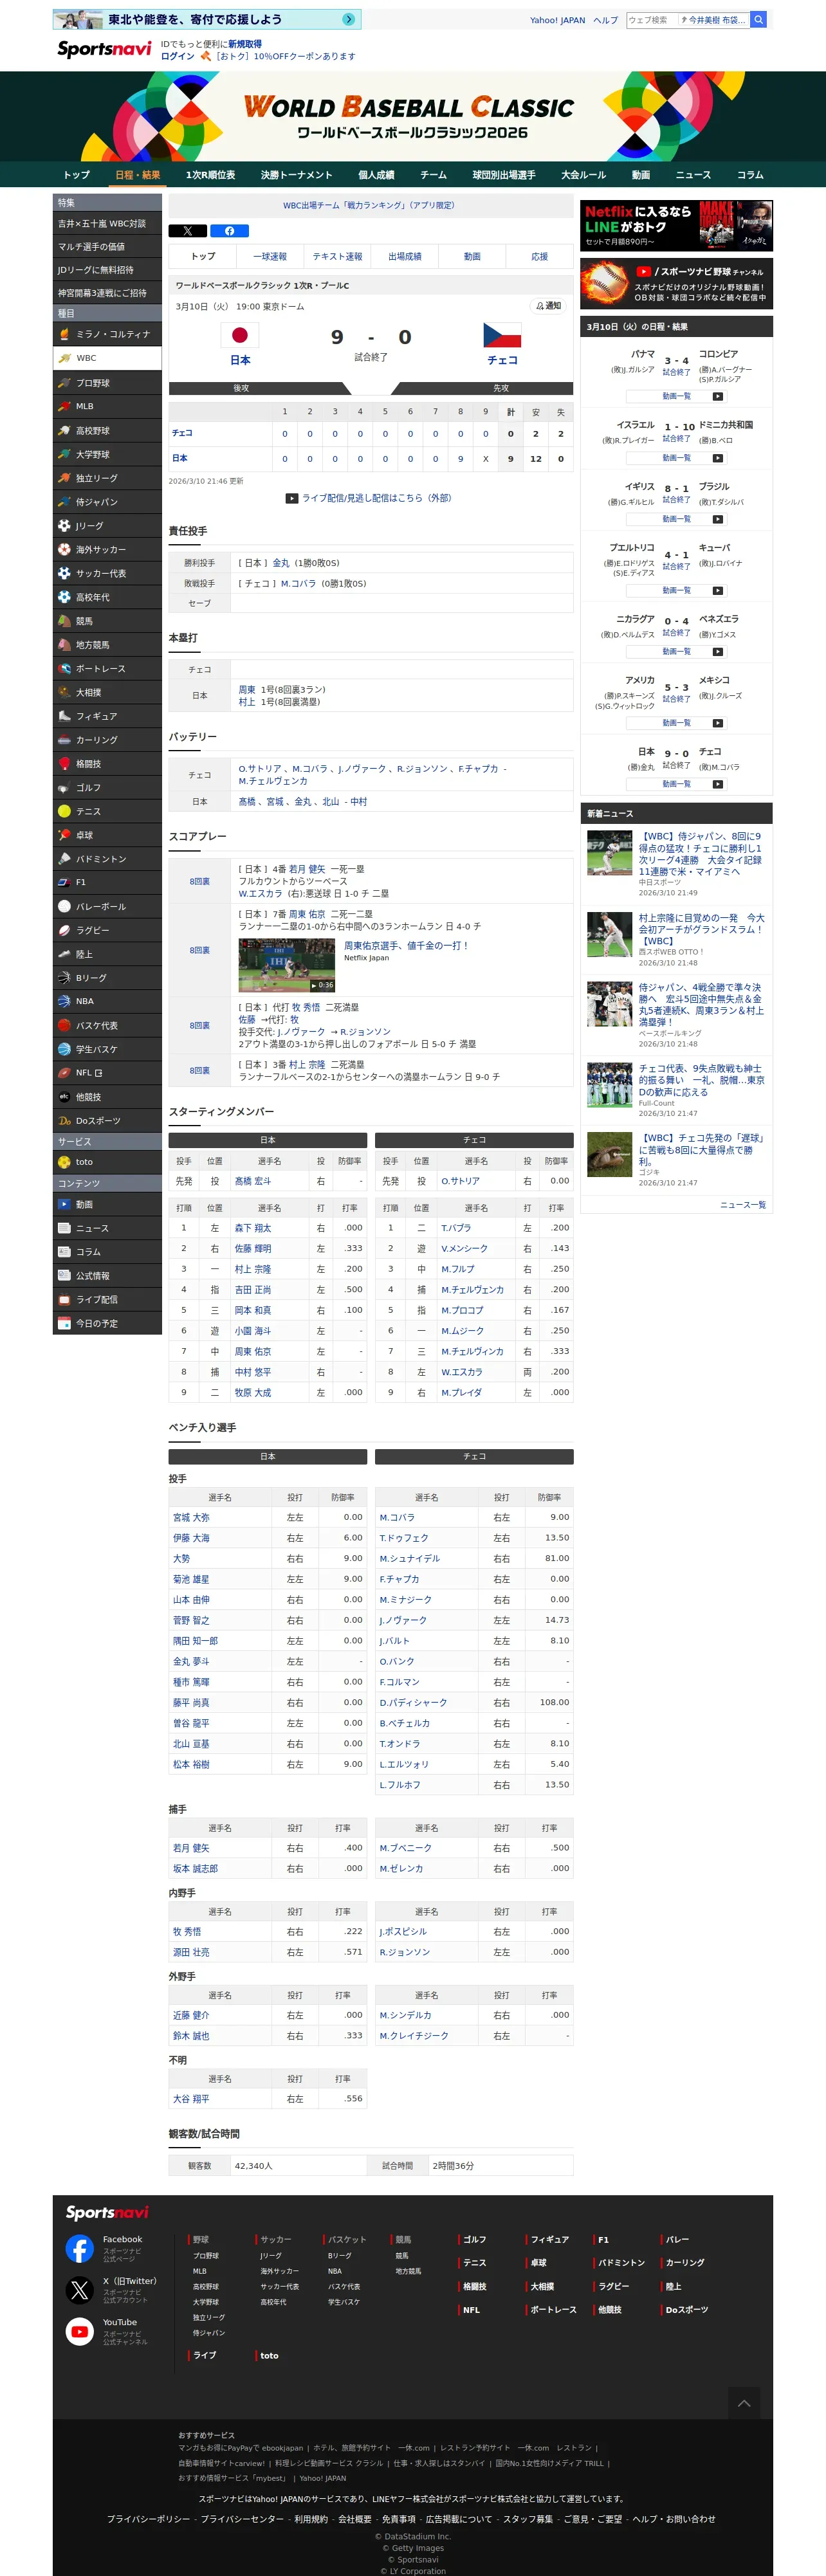Open プライバシーポリシー footer link
826x2576 pixels.
point(148,2519)
